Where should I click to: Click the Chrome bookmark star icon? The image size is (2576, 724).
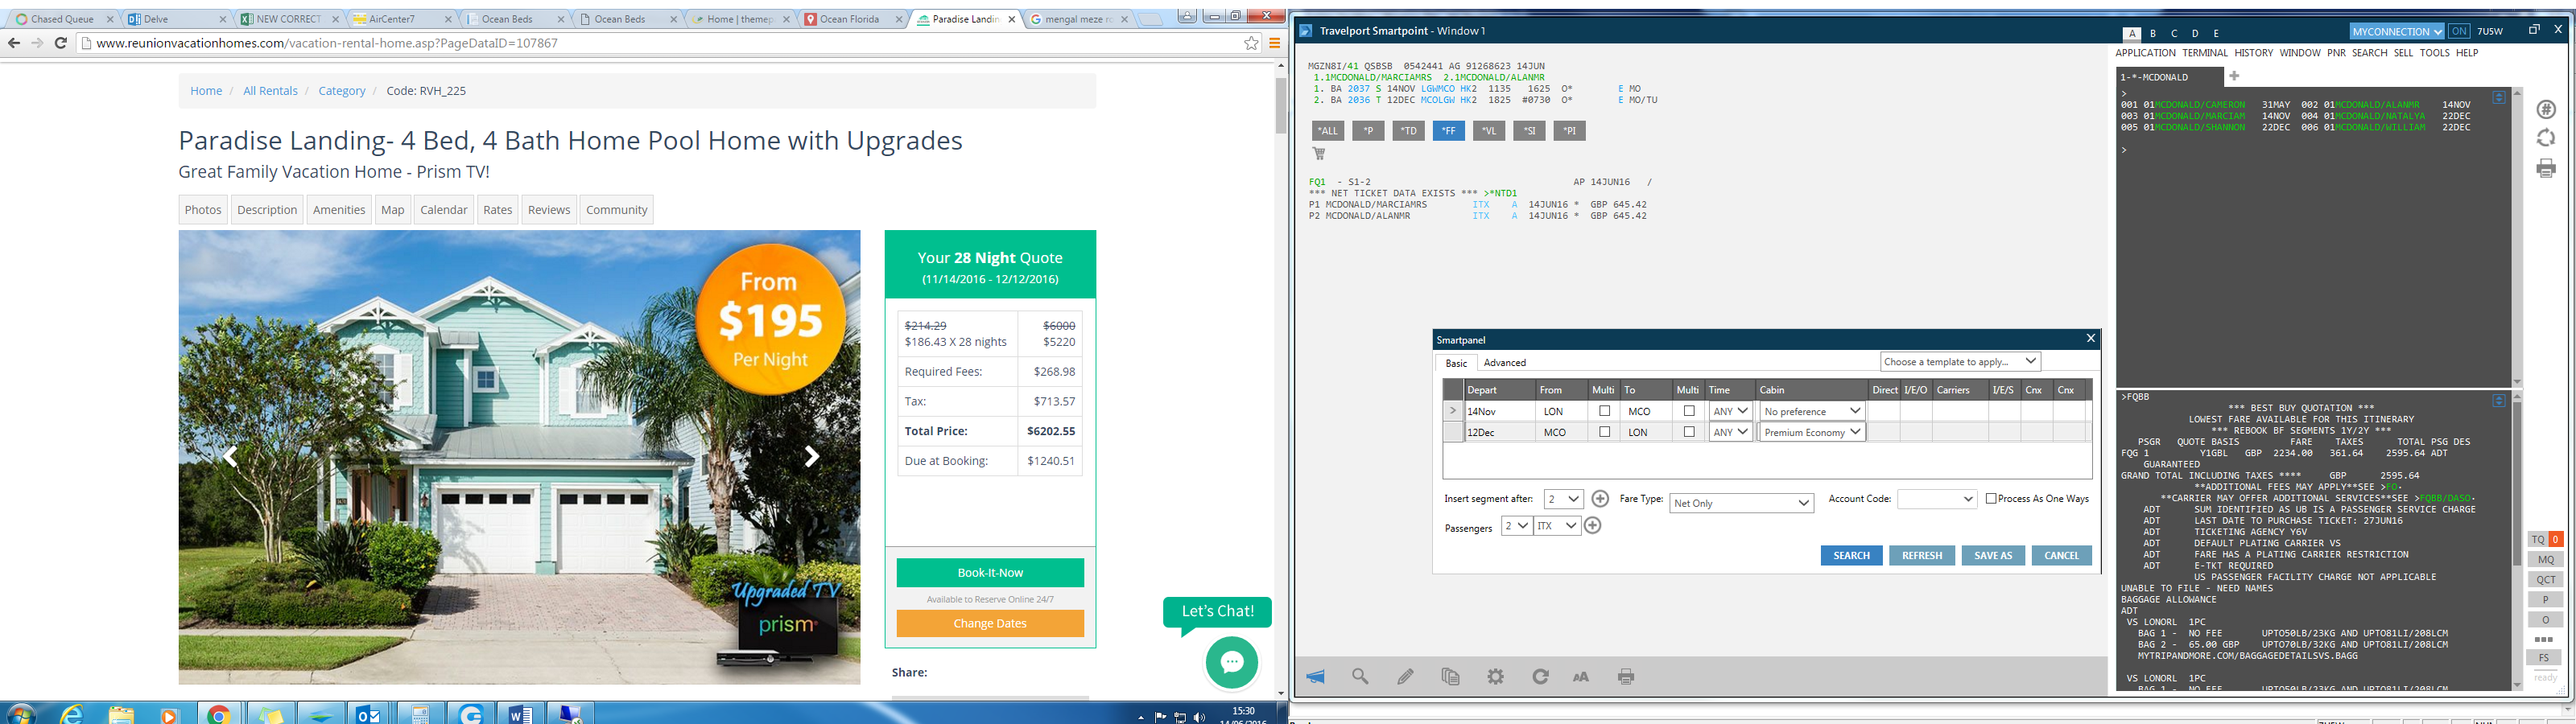point(1251,43)
